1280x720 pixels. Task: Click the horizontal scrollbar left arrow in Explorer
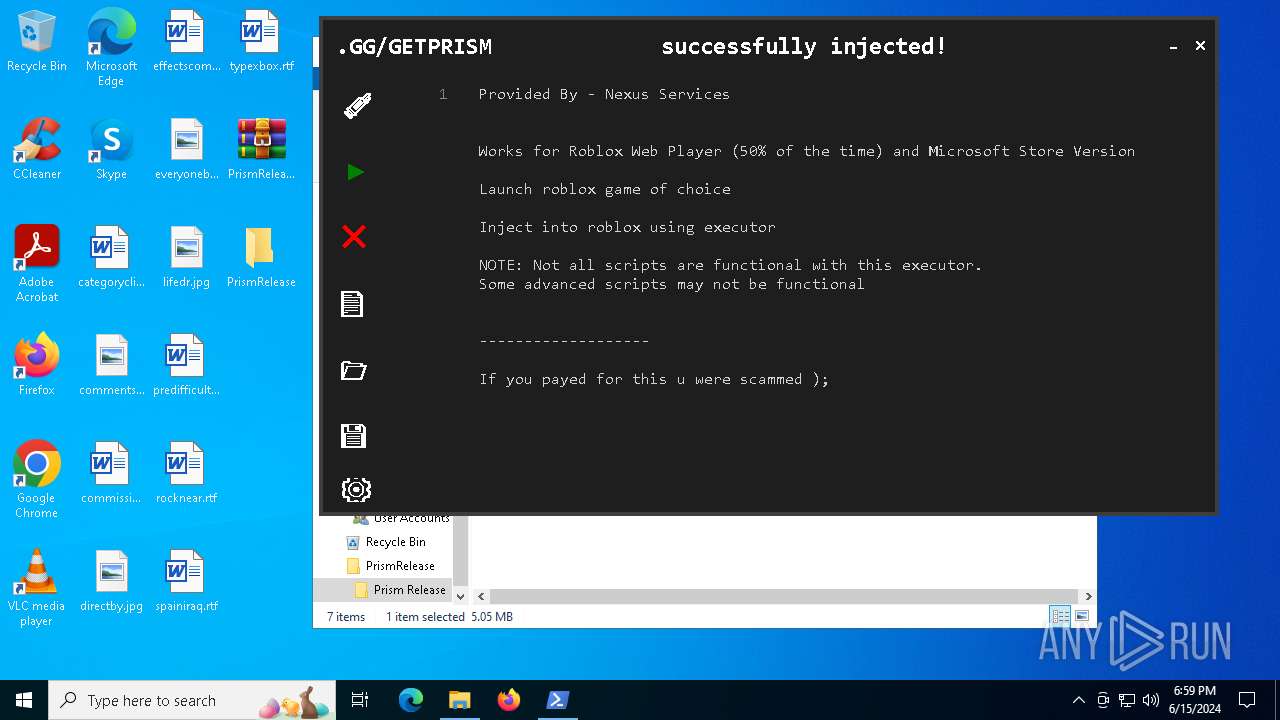481,596
